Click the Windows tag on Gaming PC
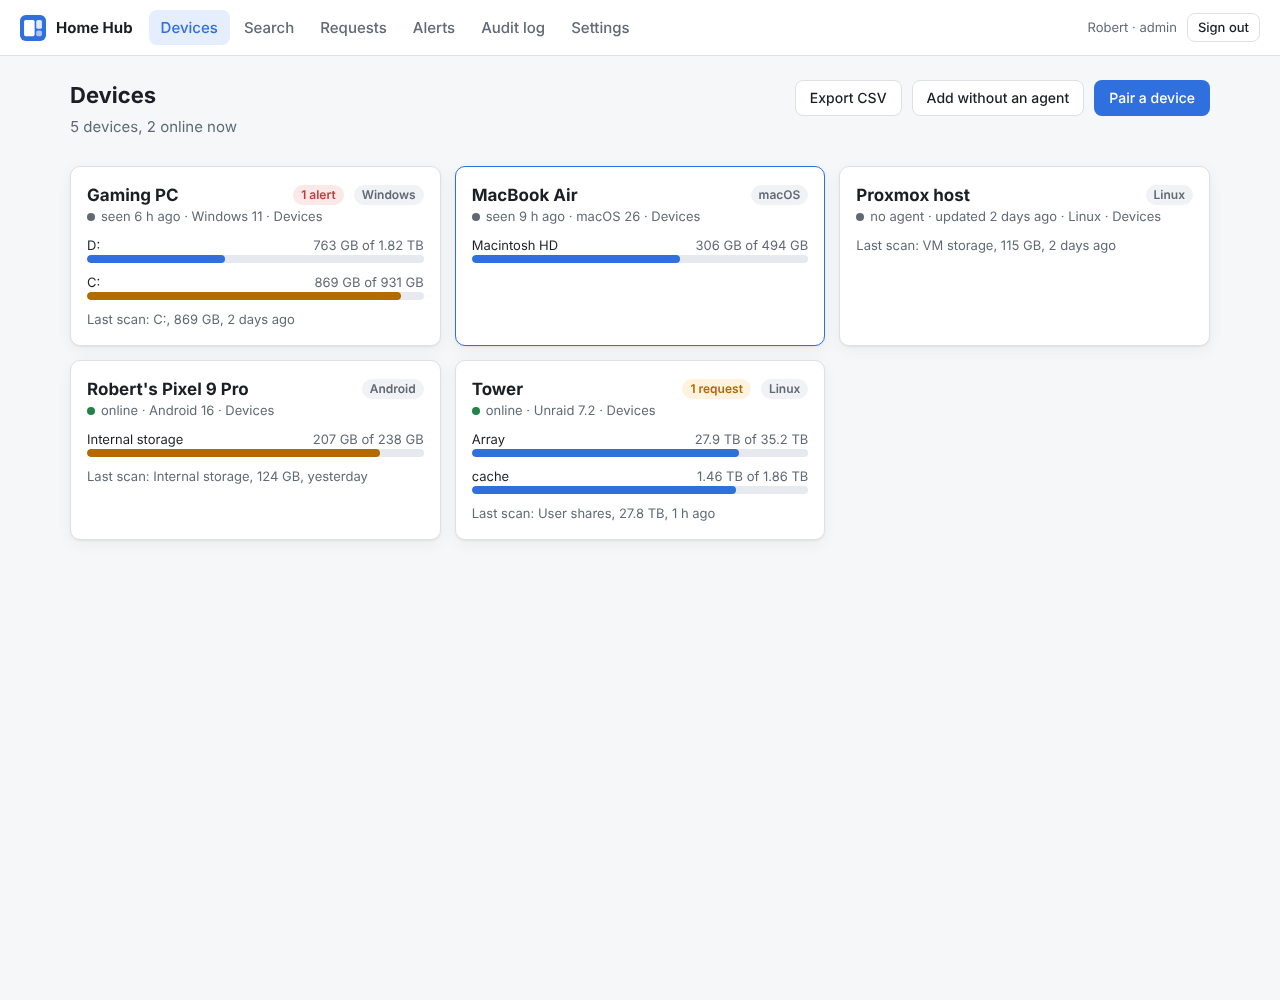 (389, 195)
